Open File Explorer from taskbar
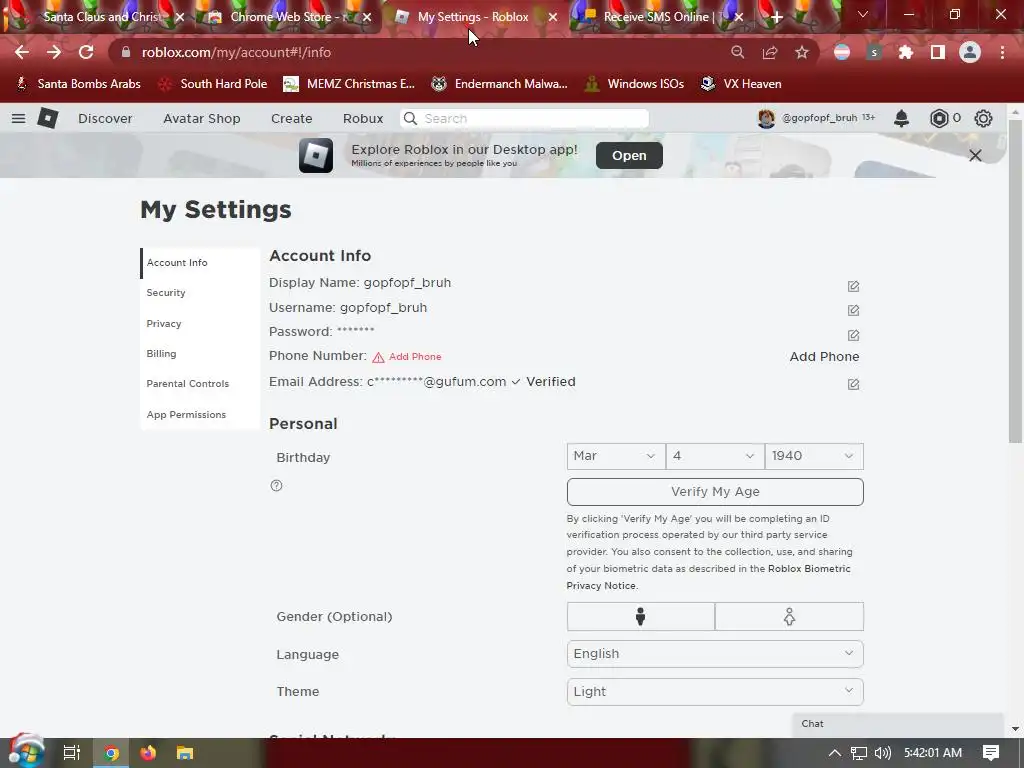This screenshot has width=1024, height=768. 185,753
